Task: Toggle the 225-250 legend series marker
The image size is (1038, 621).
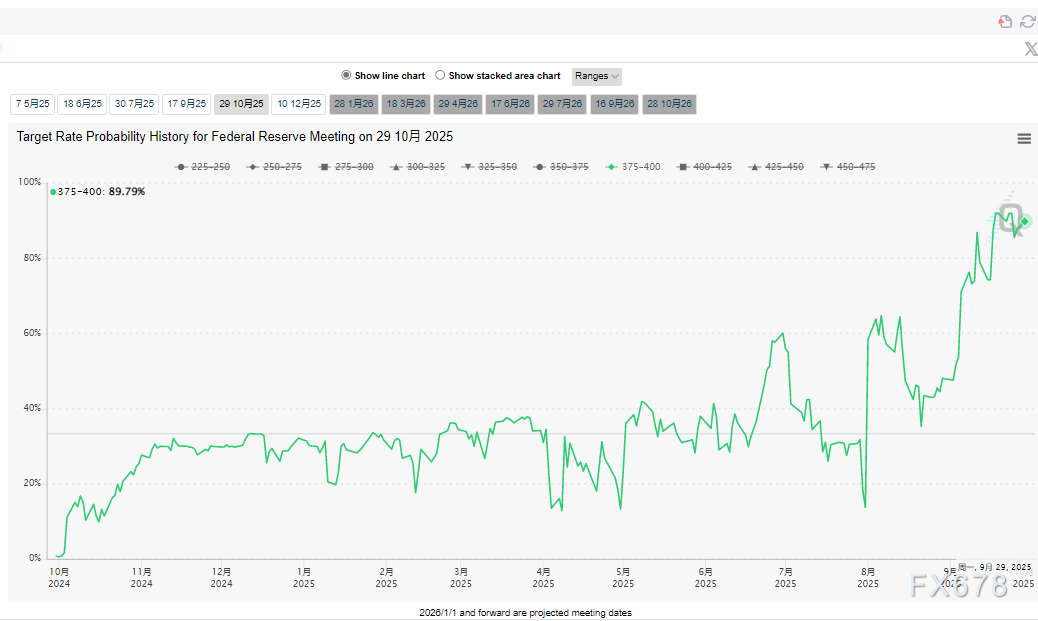Action: pos(181,167)
